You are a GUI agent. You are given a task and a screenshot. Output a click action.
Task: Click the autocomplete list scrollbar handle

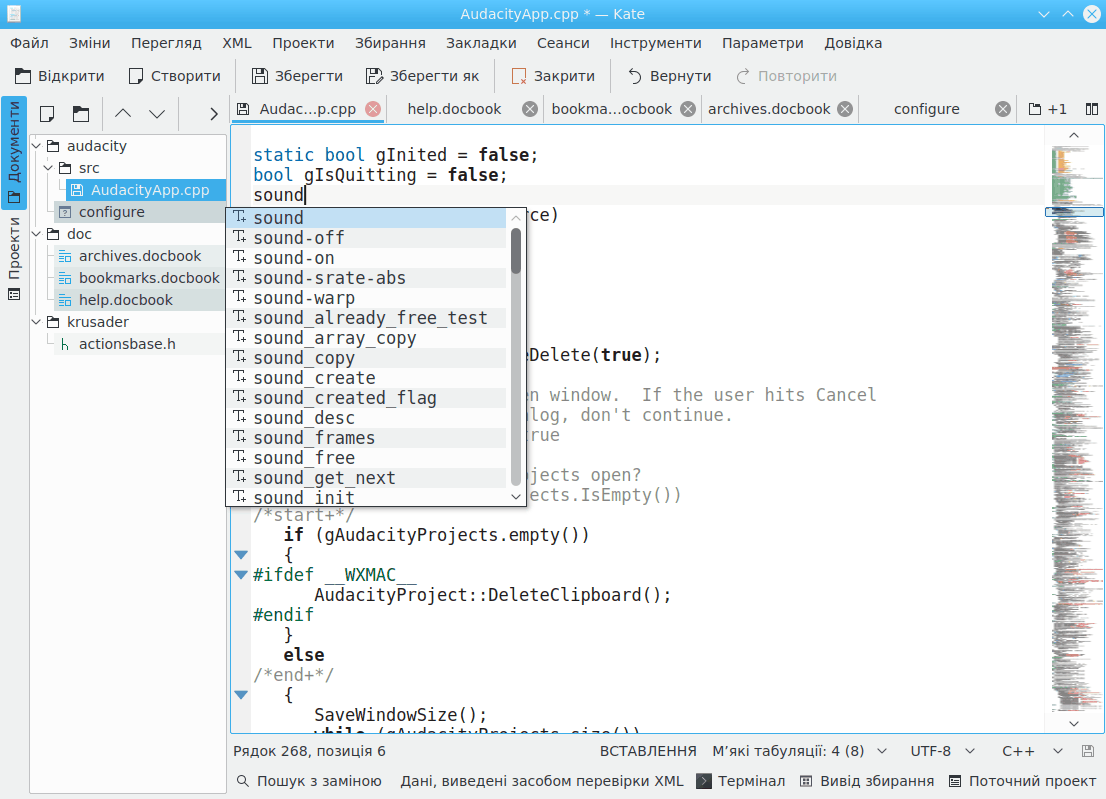click(516, 250)
